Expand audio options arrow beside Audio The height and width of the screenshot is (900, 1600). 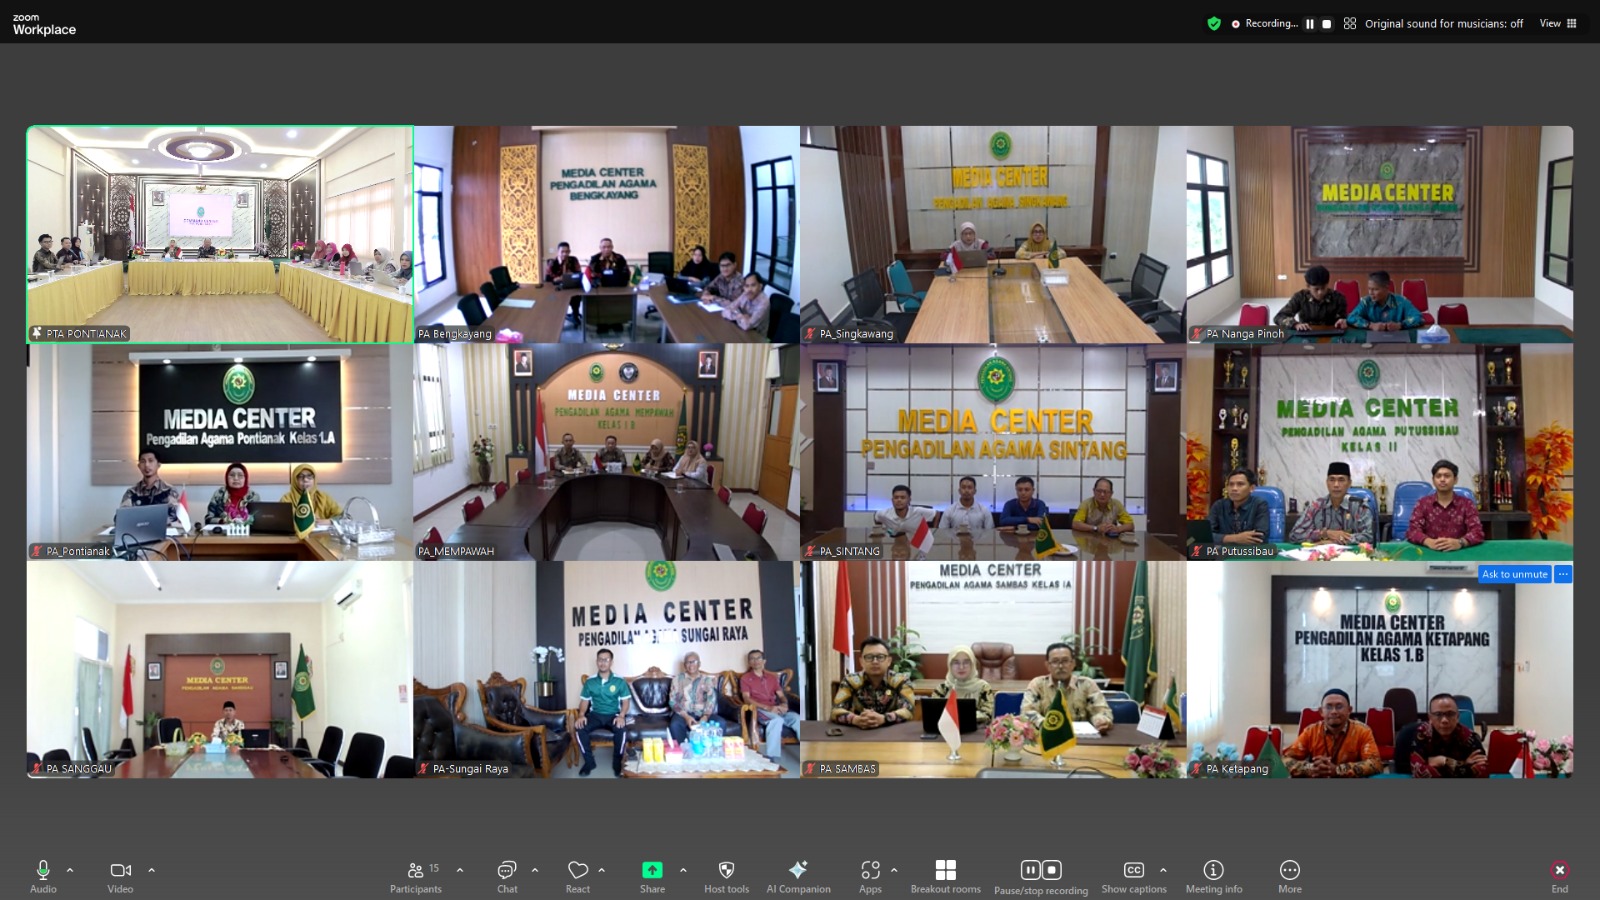70,870
